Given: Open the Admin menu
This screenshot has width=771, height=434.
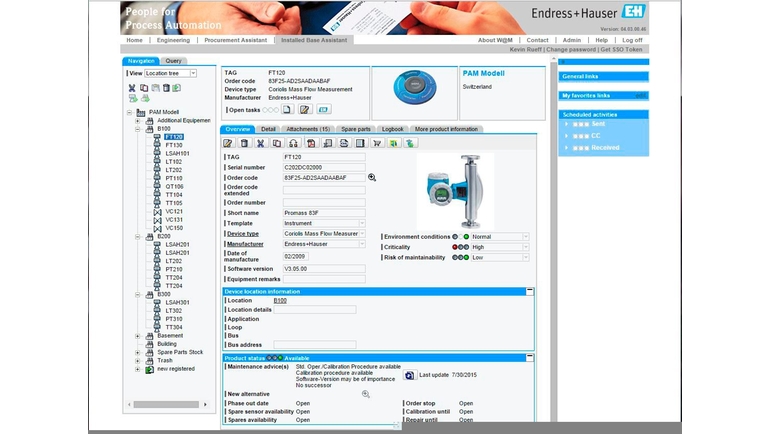Looking at the screenshot, I should [x=572, y=40].
